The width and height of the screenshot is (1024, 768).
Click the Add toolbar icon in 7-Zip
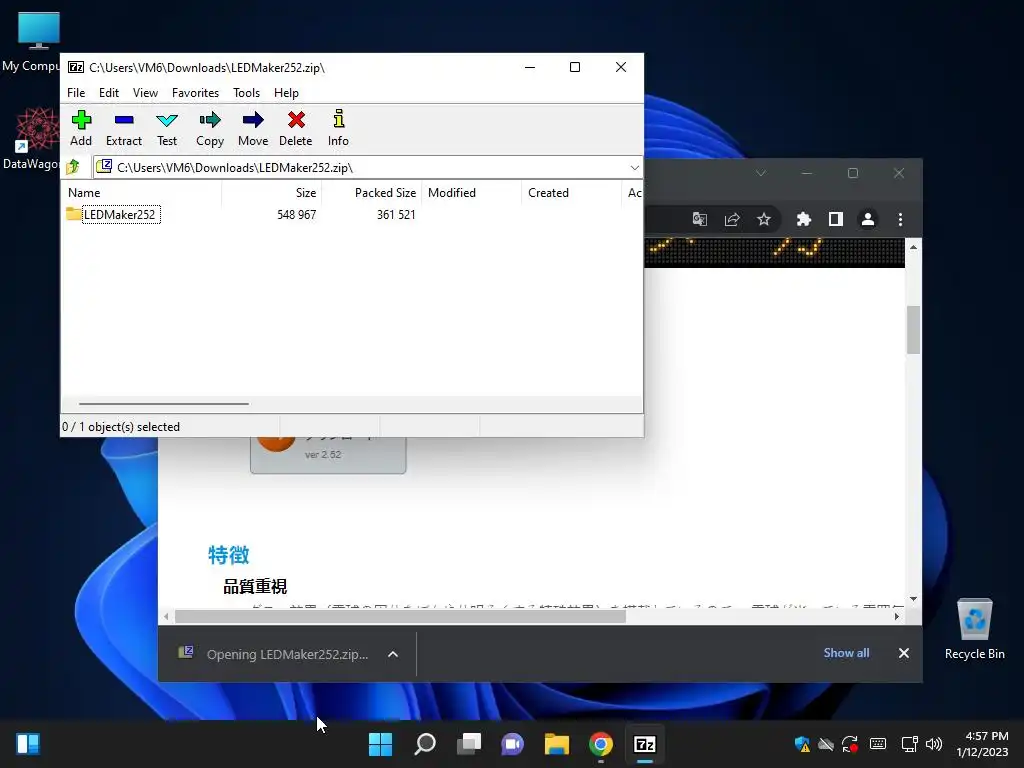pos(81,128)
